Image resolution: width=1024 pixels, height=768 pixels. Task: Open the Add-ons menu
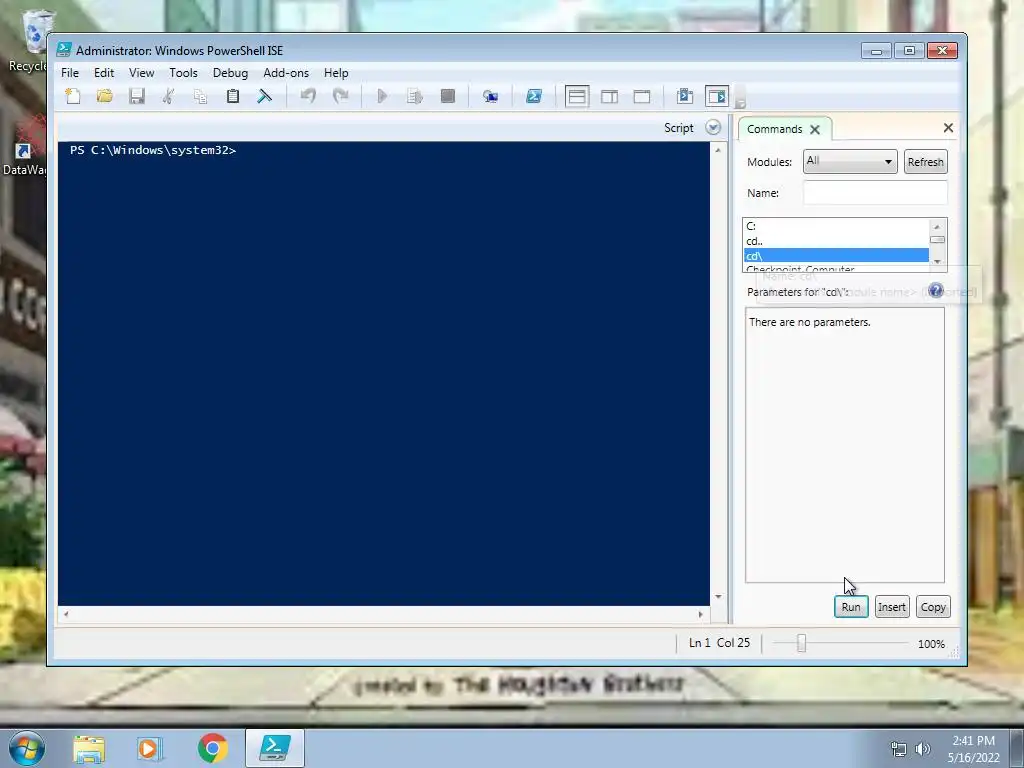coord(286,73)
